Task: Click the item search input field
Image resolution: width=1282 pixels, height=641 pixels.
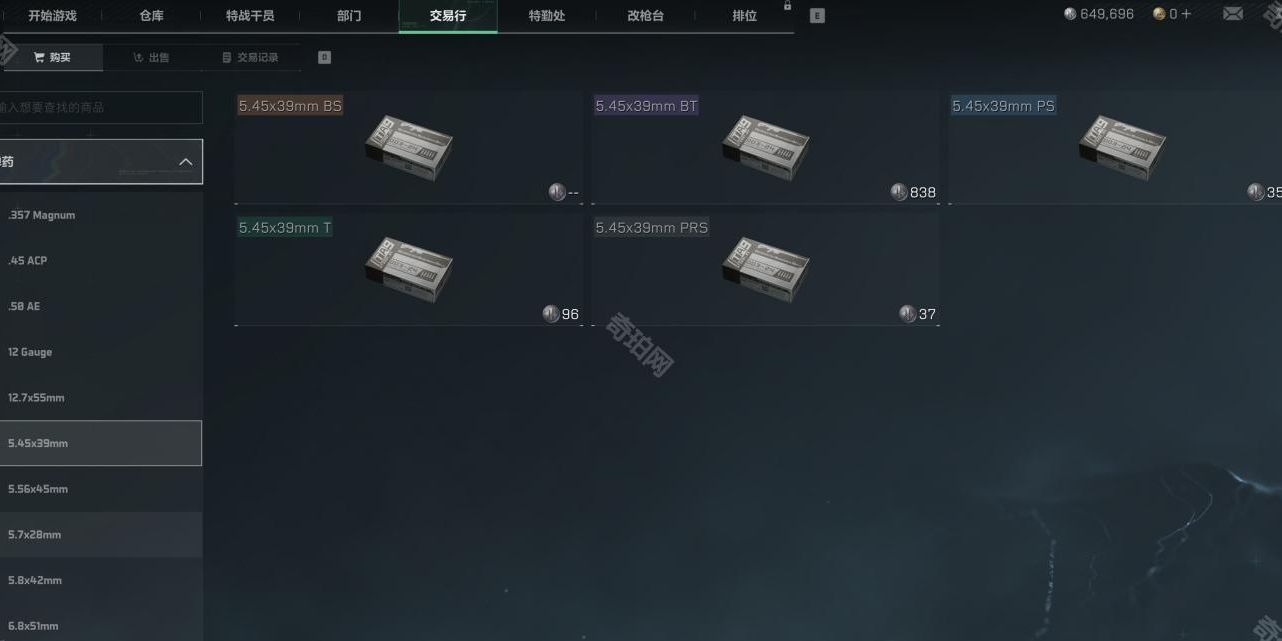Action: [100, 107]
